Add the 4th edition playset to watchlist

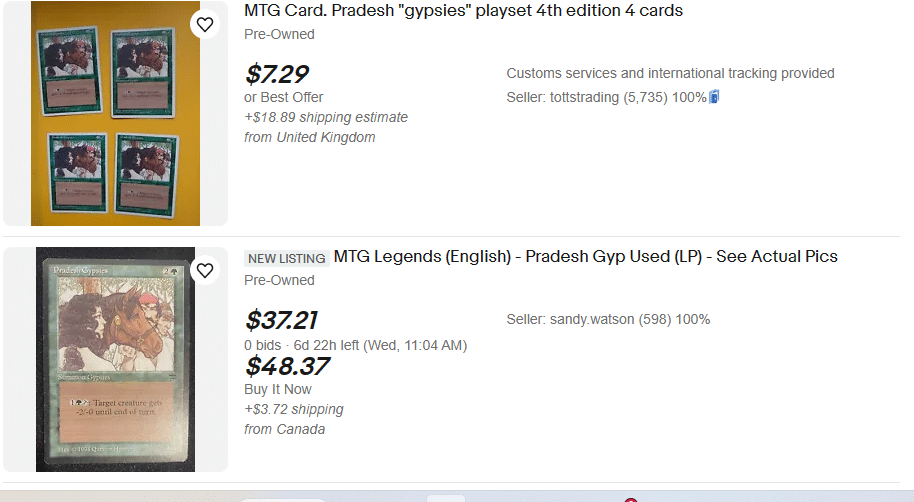pyautogui.click(x=205, y=24)
